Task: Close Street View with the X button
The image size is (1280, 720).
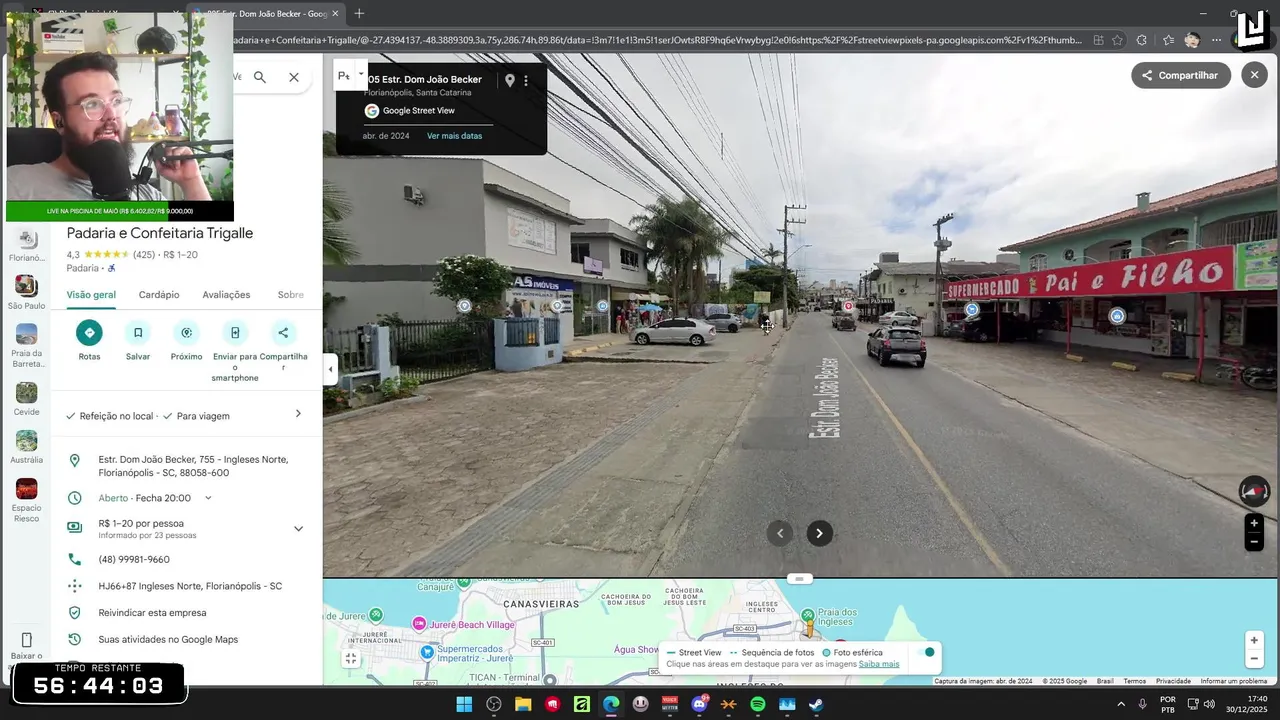Action: 1254,75
